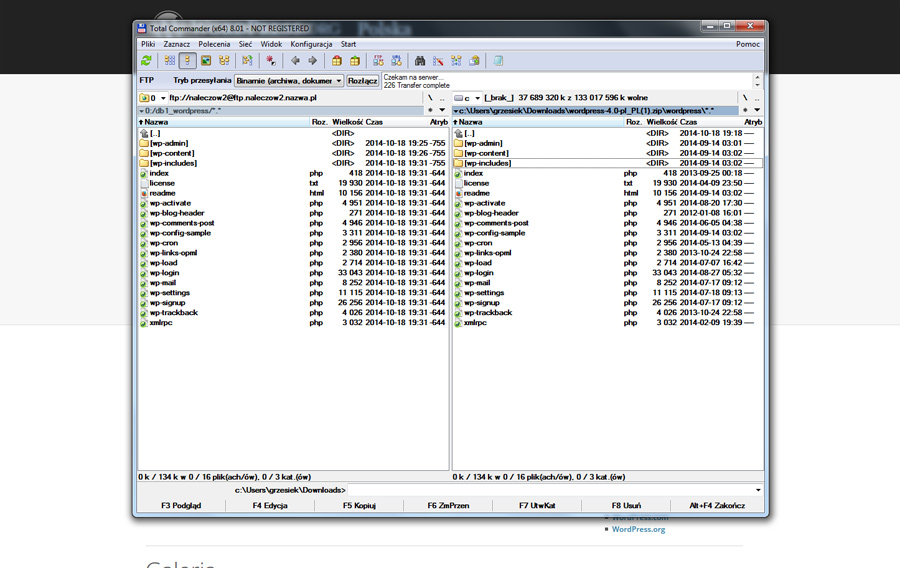Viewport: 900px width, 568px height.
Task: Sort left panel by Wielkość column header
Action: point(347,122)
